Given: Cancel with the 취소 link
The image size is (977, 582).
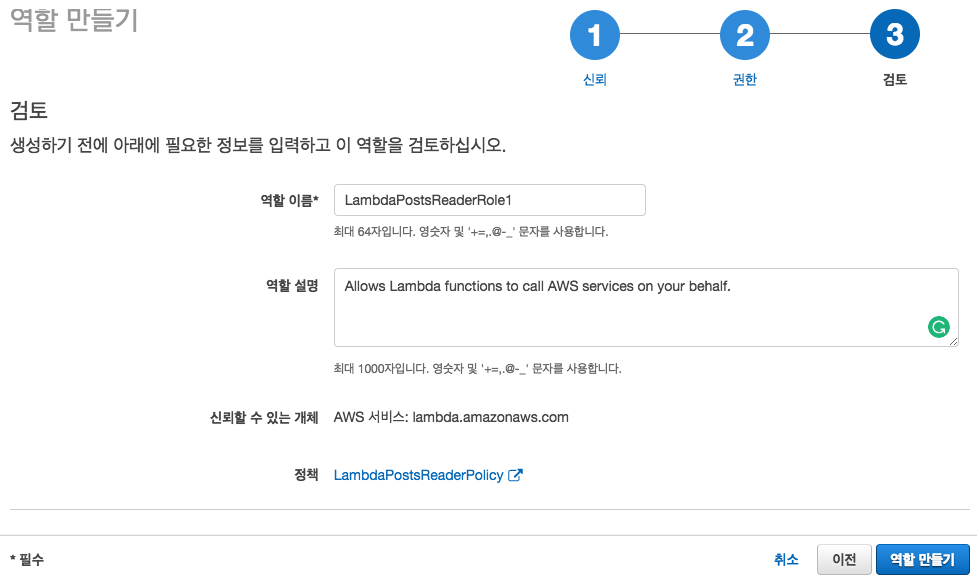Looking at the screenshot, I should [786, 560].
